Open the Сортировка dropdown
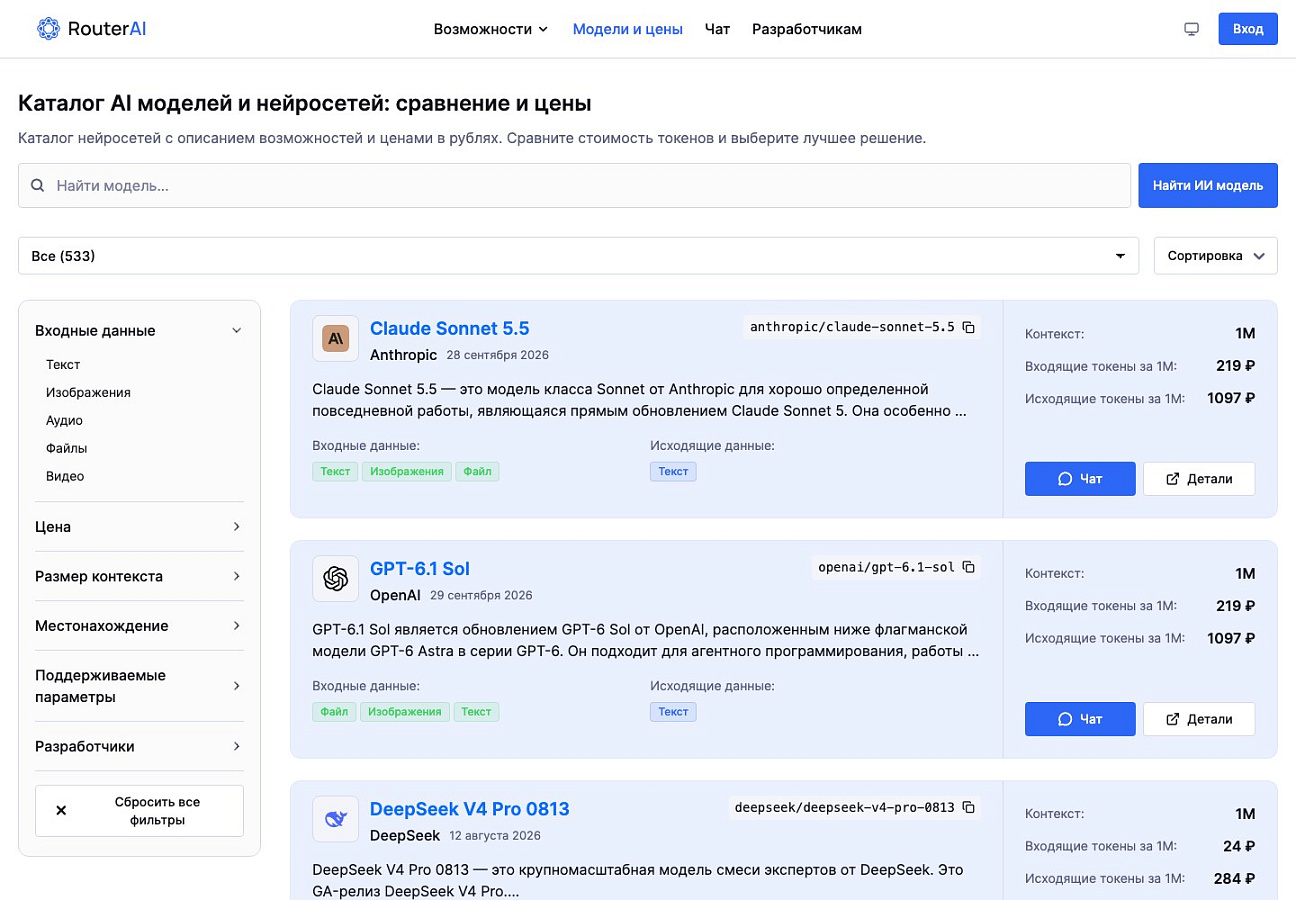The image size is (1296, 900). click(x=1216, y=256)
